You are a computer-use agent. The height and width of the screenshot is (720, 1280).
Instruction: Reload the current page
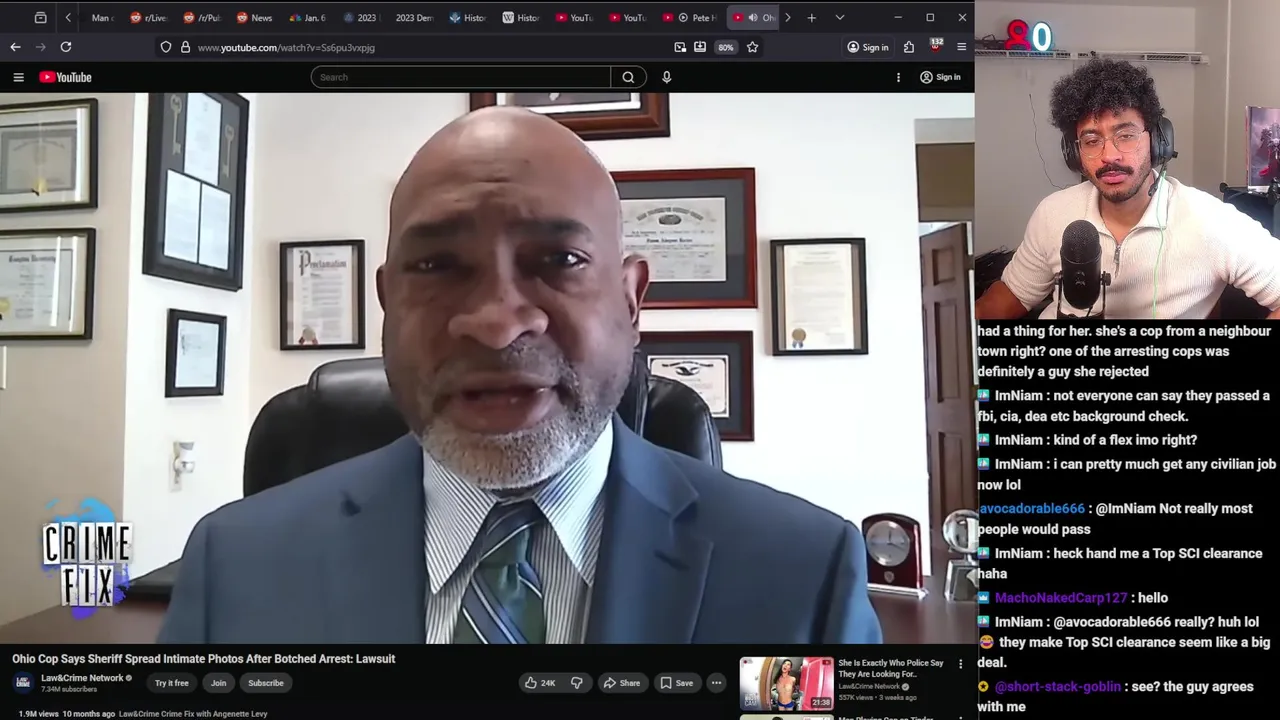66,47
